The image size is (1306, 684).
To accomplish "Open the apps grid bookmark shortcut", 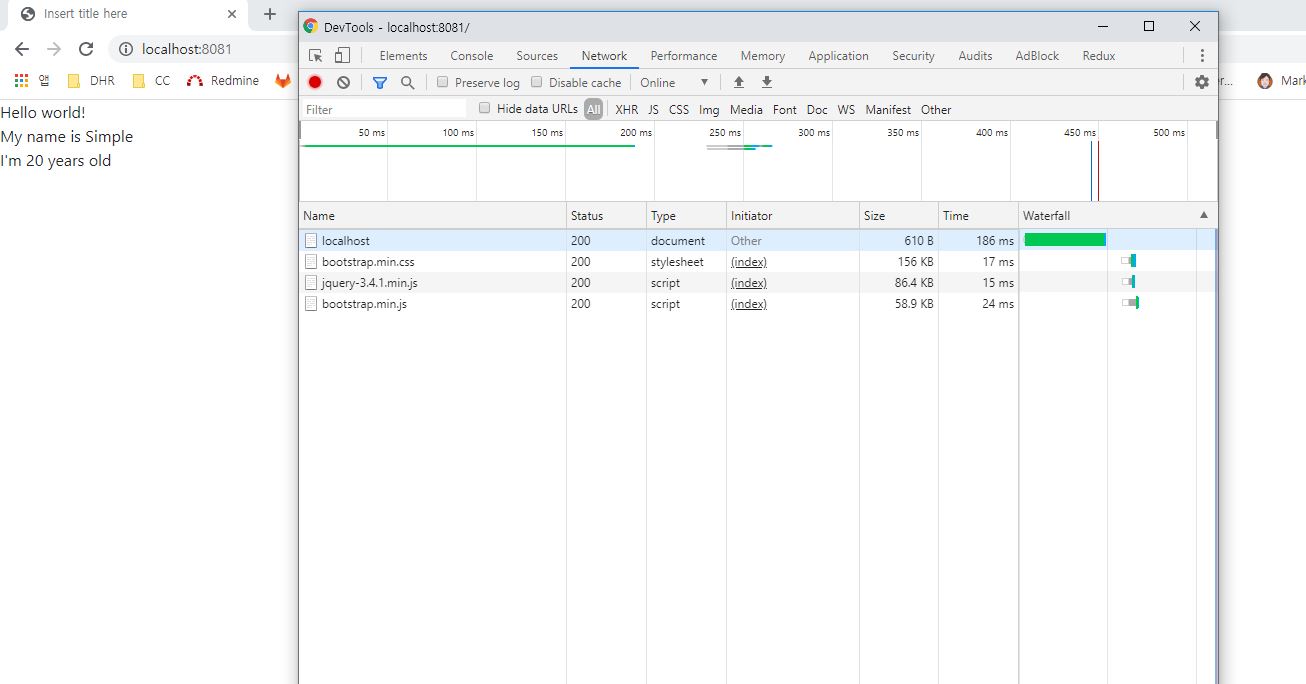I will [x=21, y=81].
